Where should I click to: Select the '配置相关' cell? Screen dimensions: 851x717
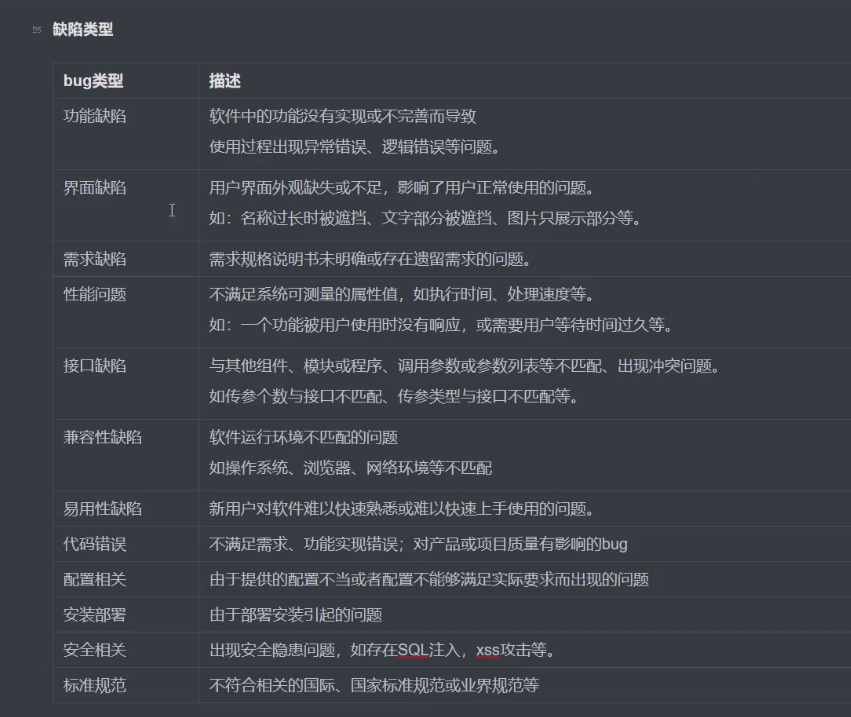coord(125,579)
